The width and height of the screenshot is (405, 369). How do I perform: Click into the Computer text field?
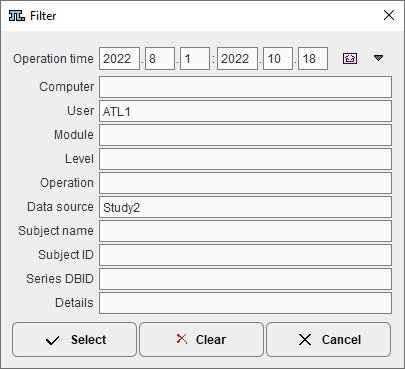(245, 87)
